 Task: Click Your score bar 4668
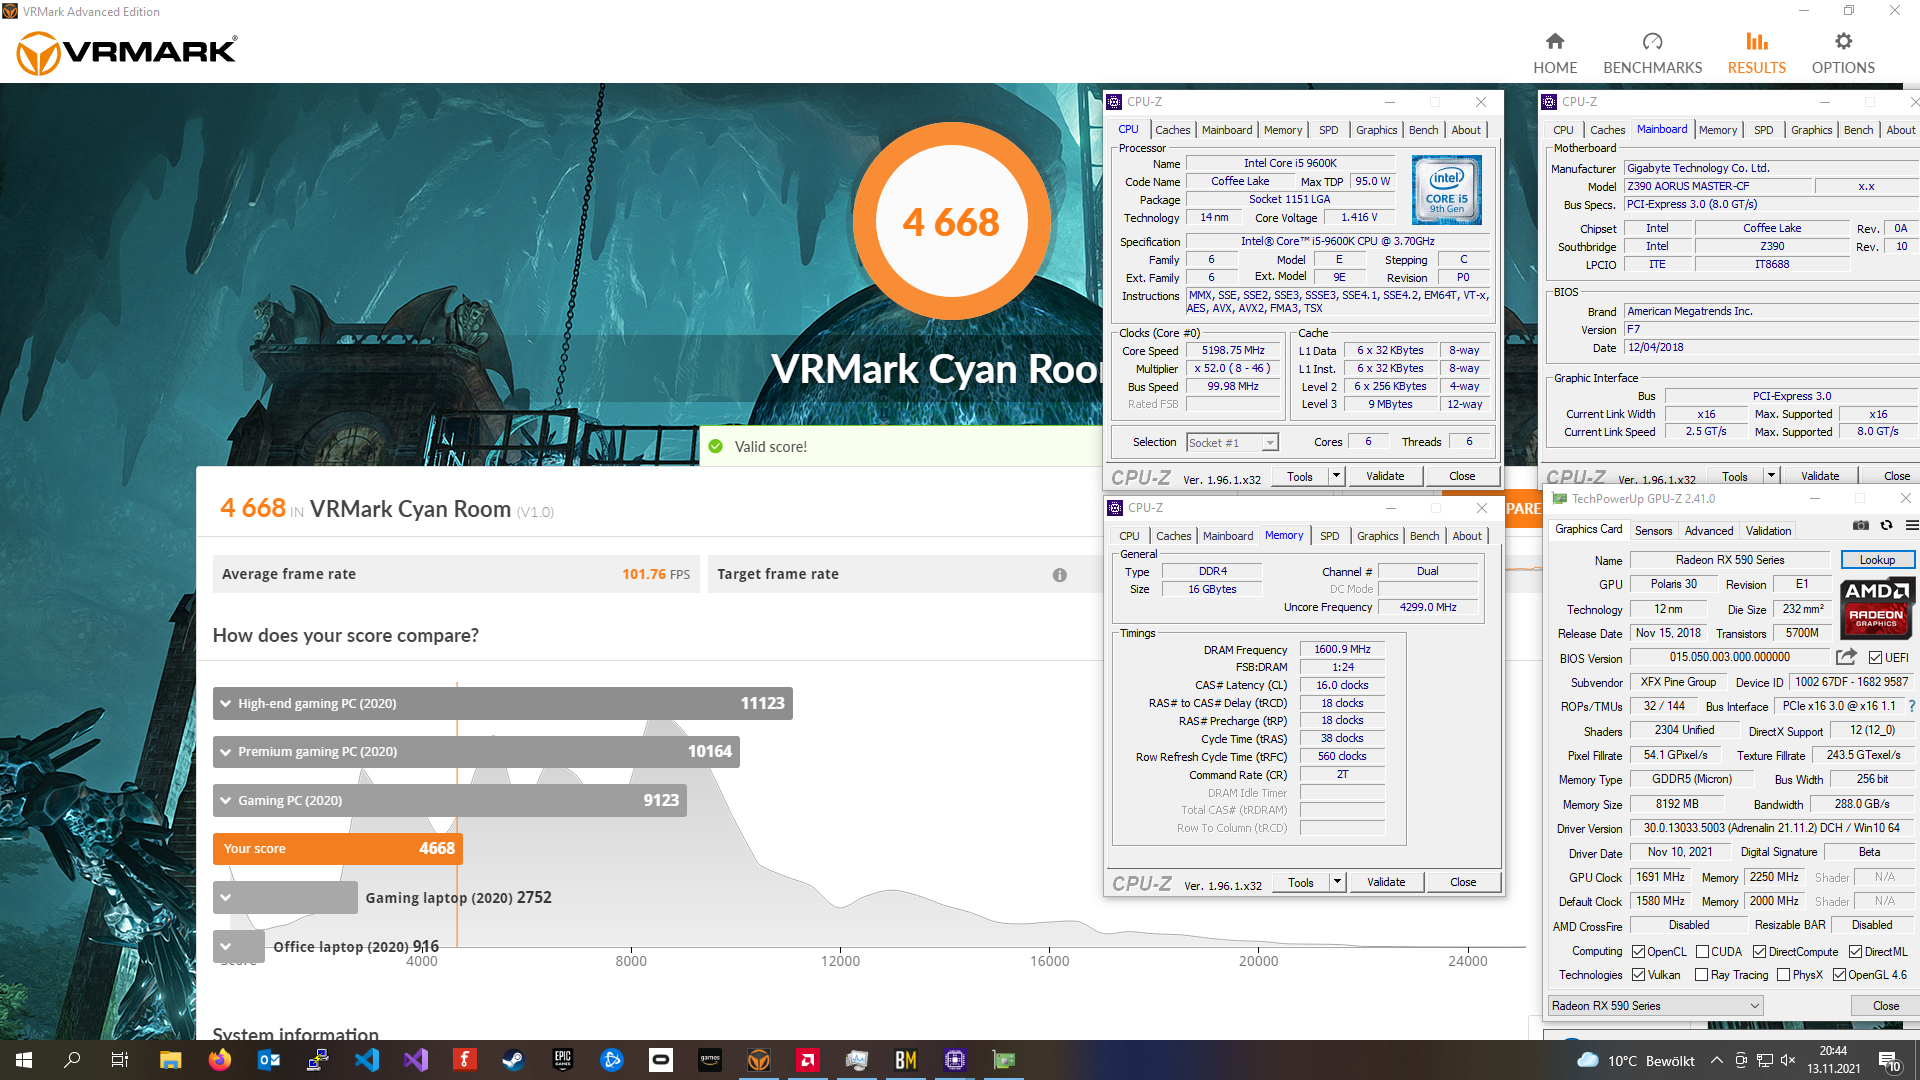(x=338, y=848)
